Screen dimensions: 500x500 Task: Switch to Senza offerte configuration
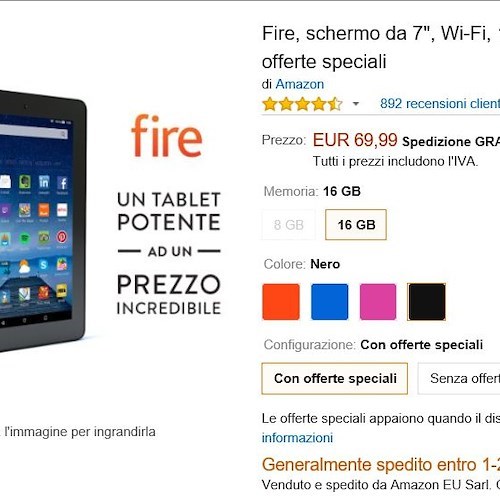(459, 378)
